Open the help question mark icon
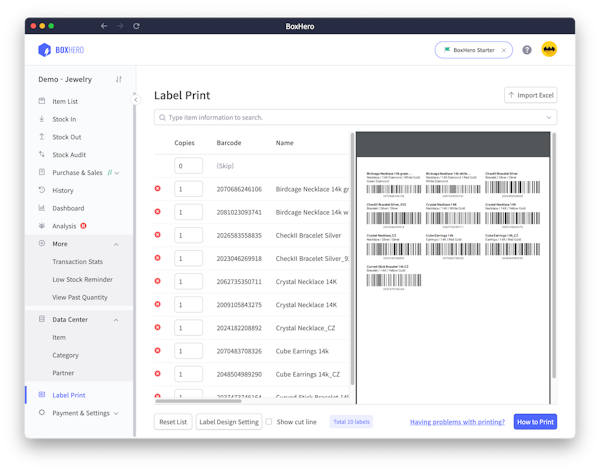Viewport: 600px width, 471px height. pyautogui.click(x=527, y=50)
